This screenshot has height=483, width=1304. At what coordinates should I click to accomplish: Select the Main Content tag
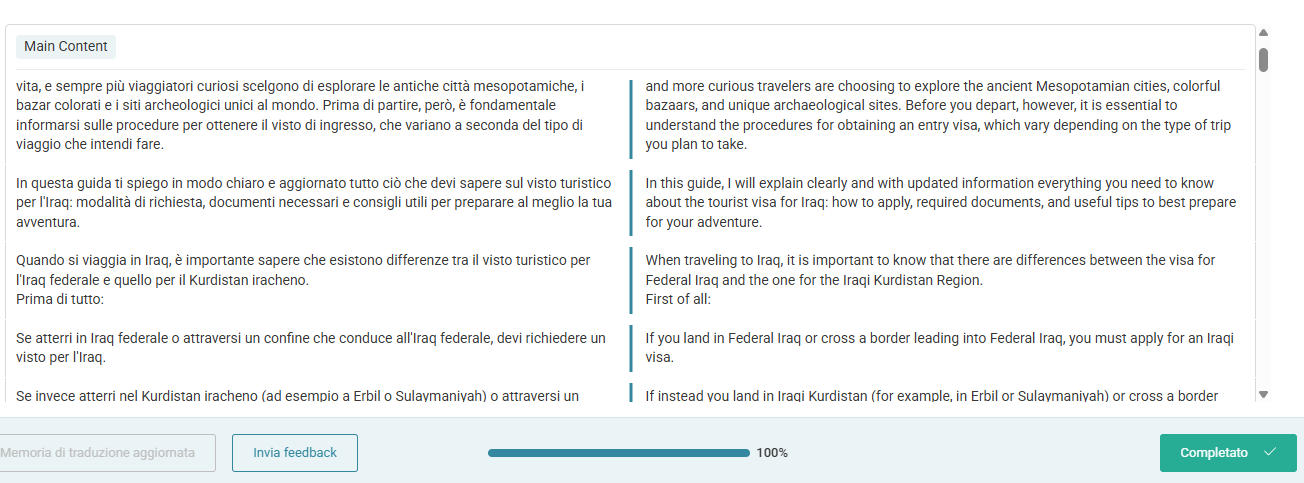(x=66, y=46)
